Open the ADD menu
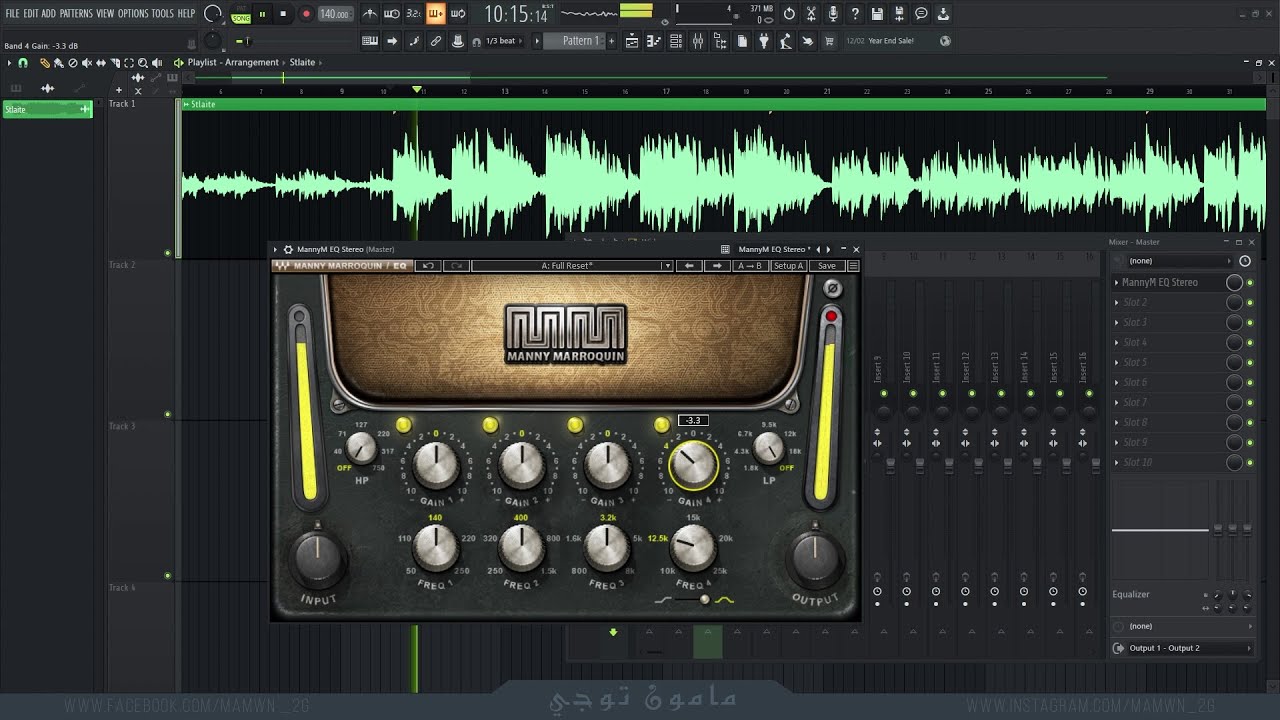Screen dimensions: 1280x720 [x=49, y=14]
